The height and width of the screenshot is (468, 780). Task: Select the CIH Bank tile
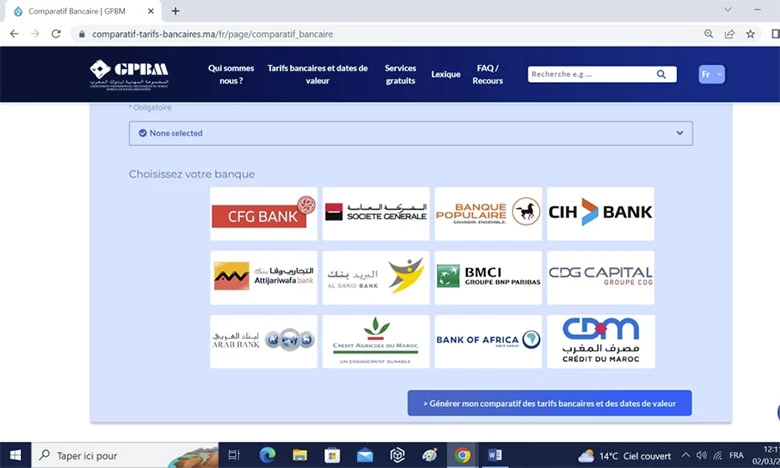click(600, 214)
